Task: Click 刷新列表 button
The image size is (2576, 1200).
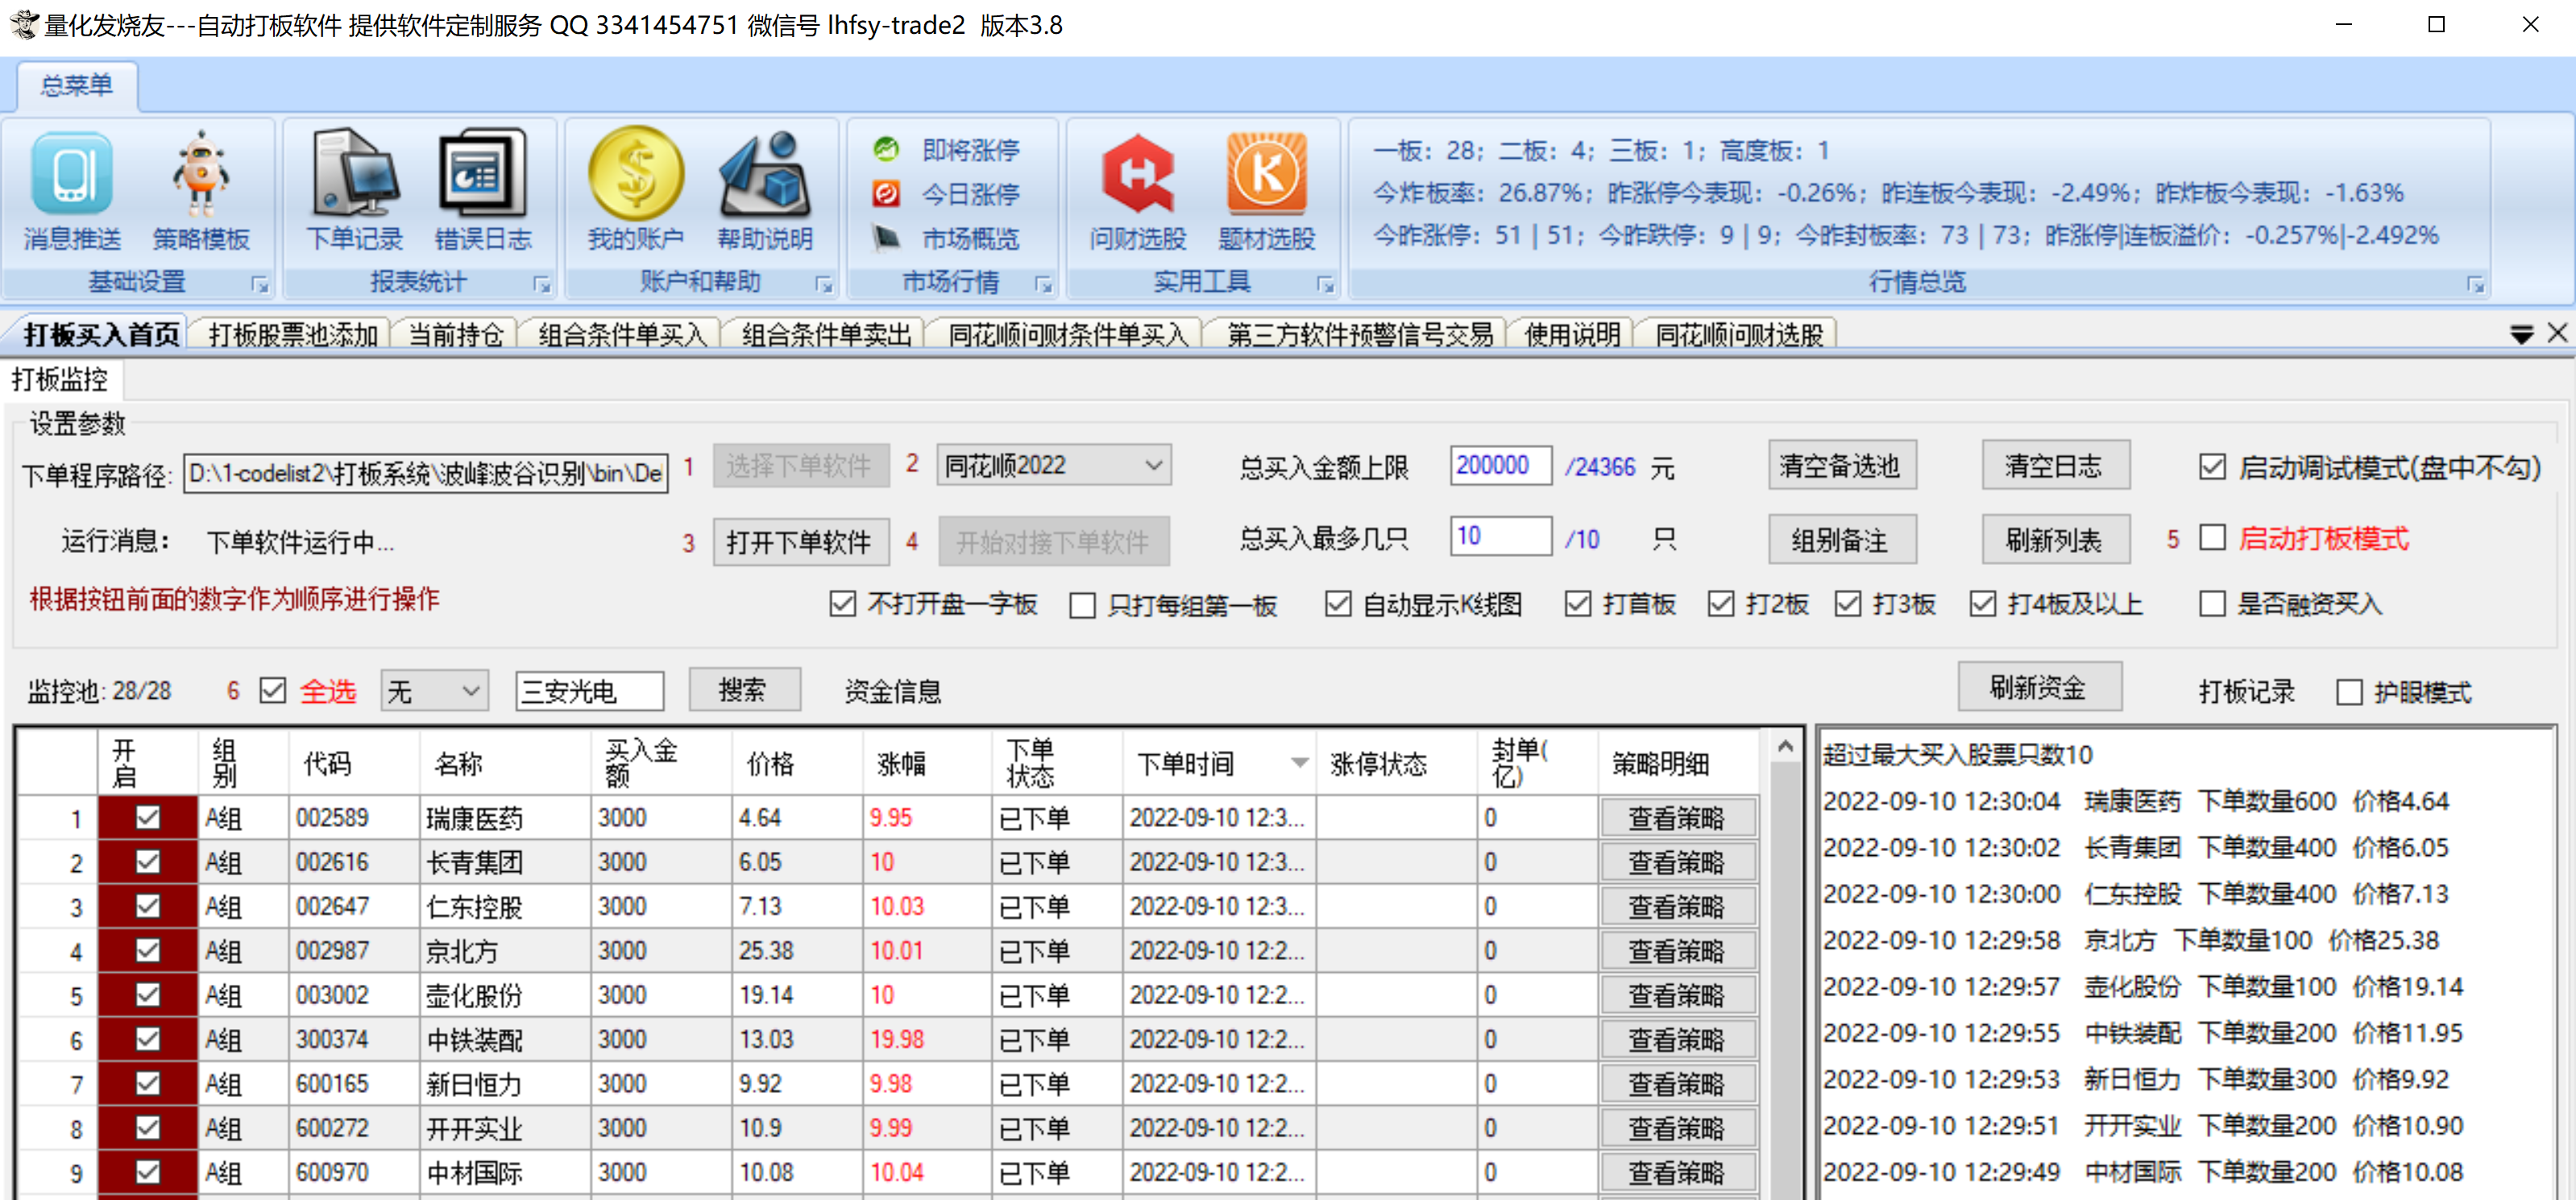Action: pos(2055,541)
